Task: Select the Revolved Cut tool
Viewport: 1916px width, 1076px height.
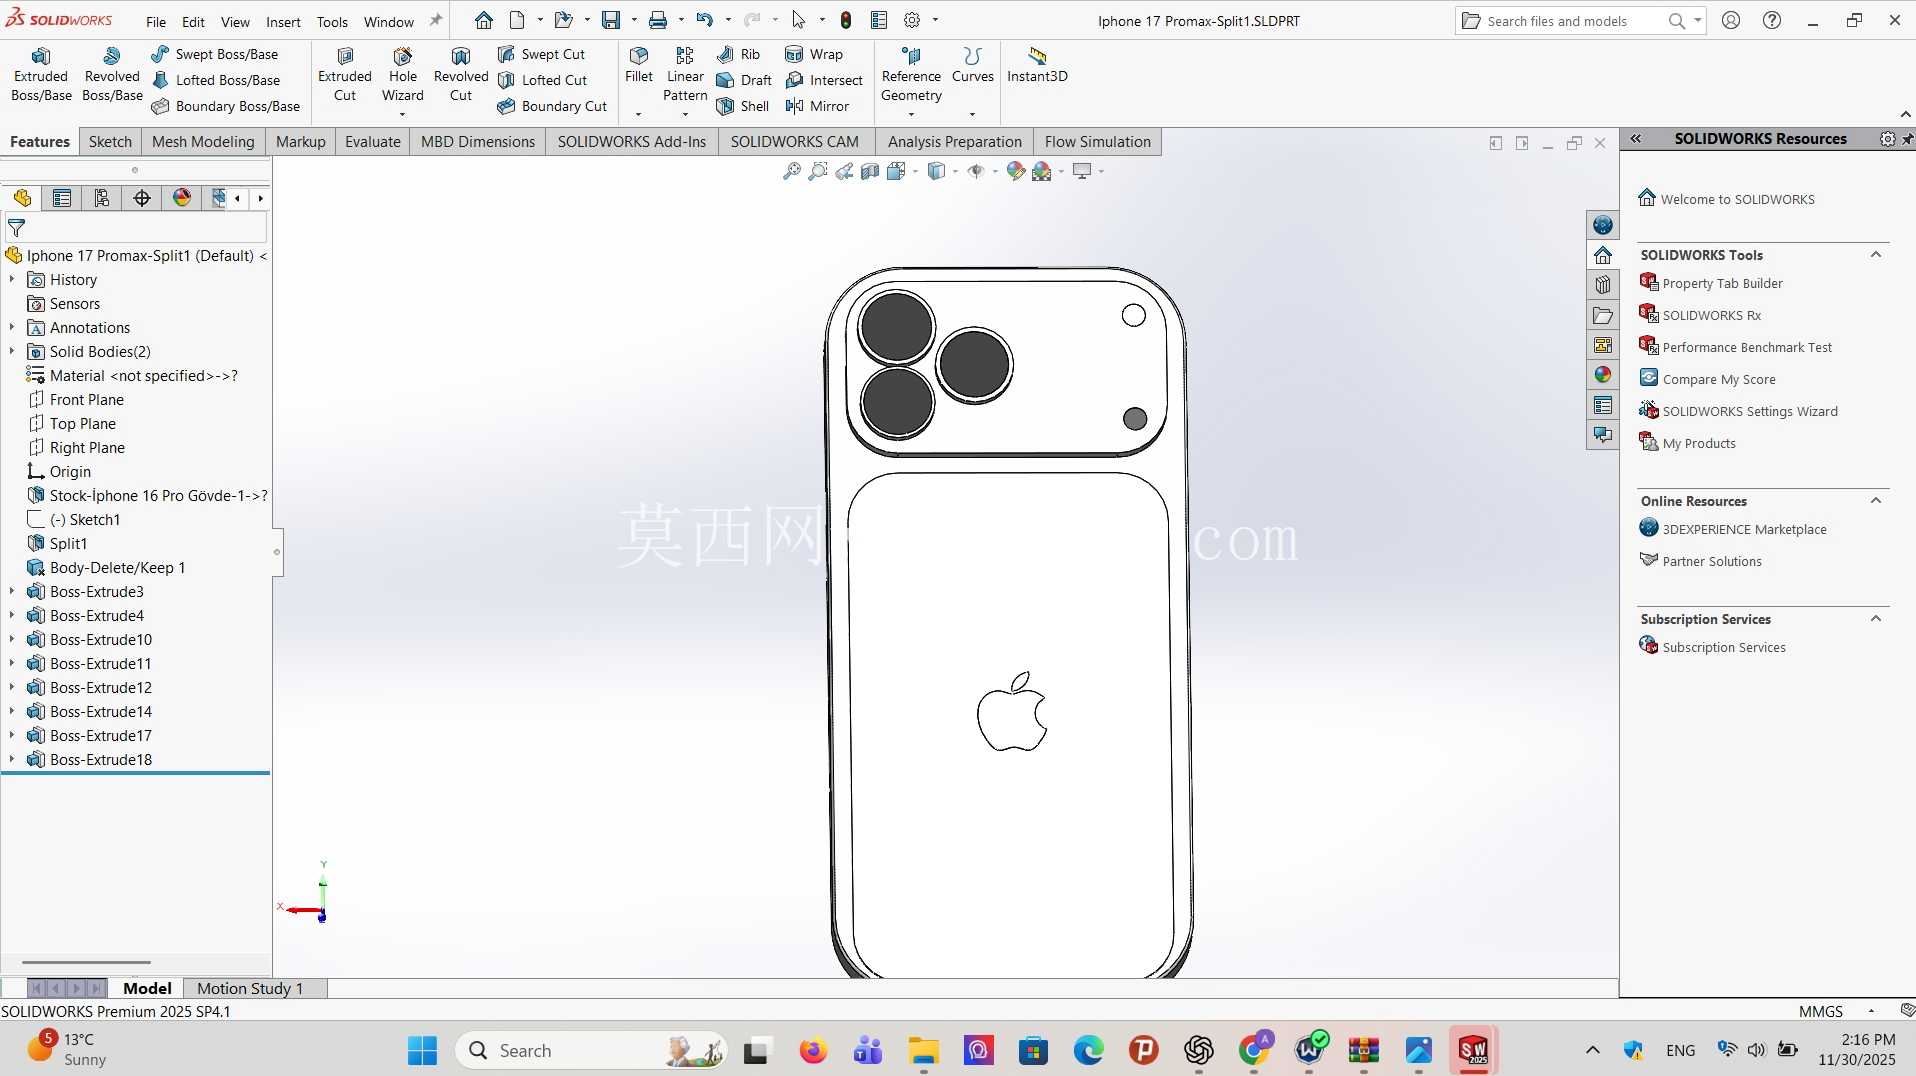Action: click(x=461, y=75)
